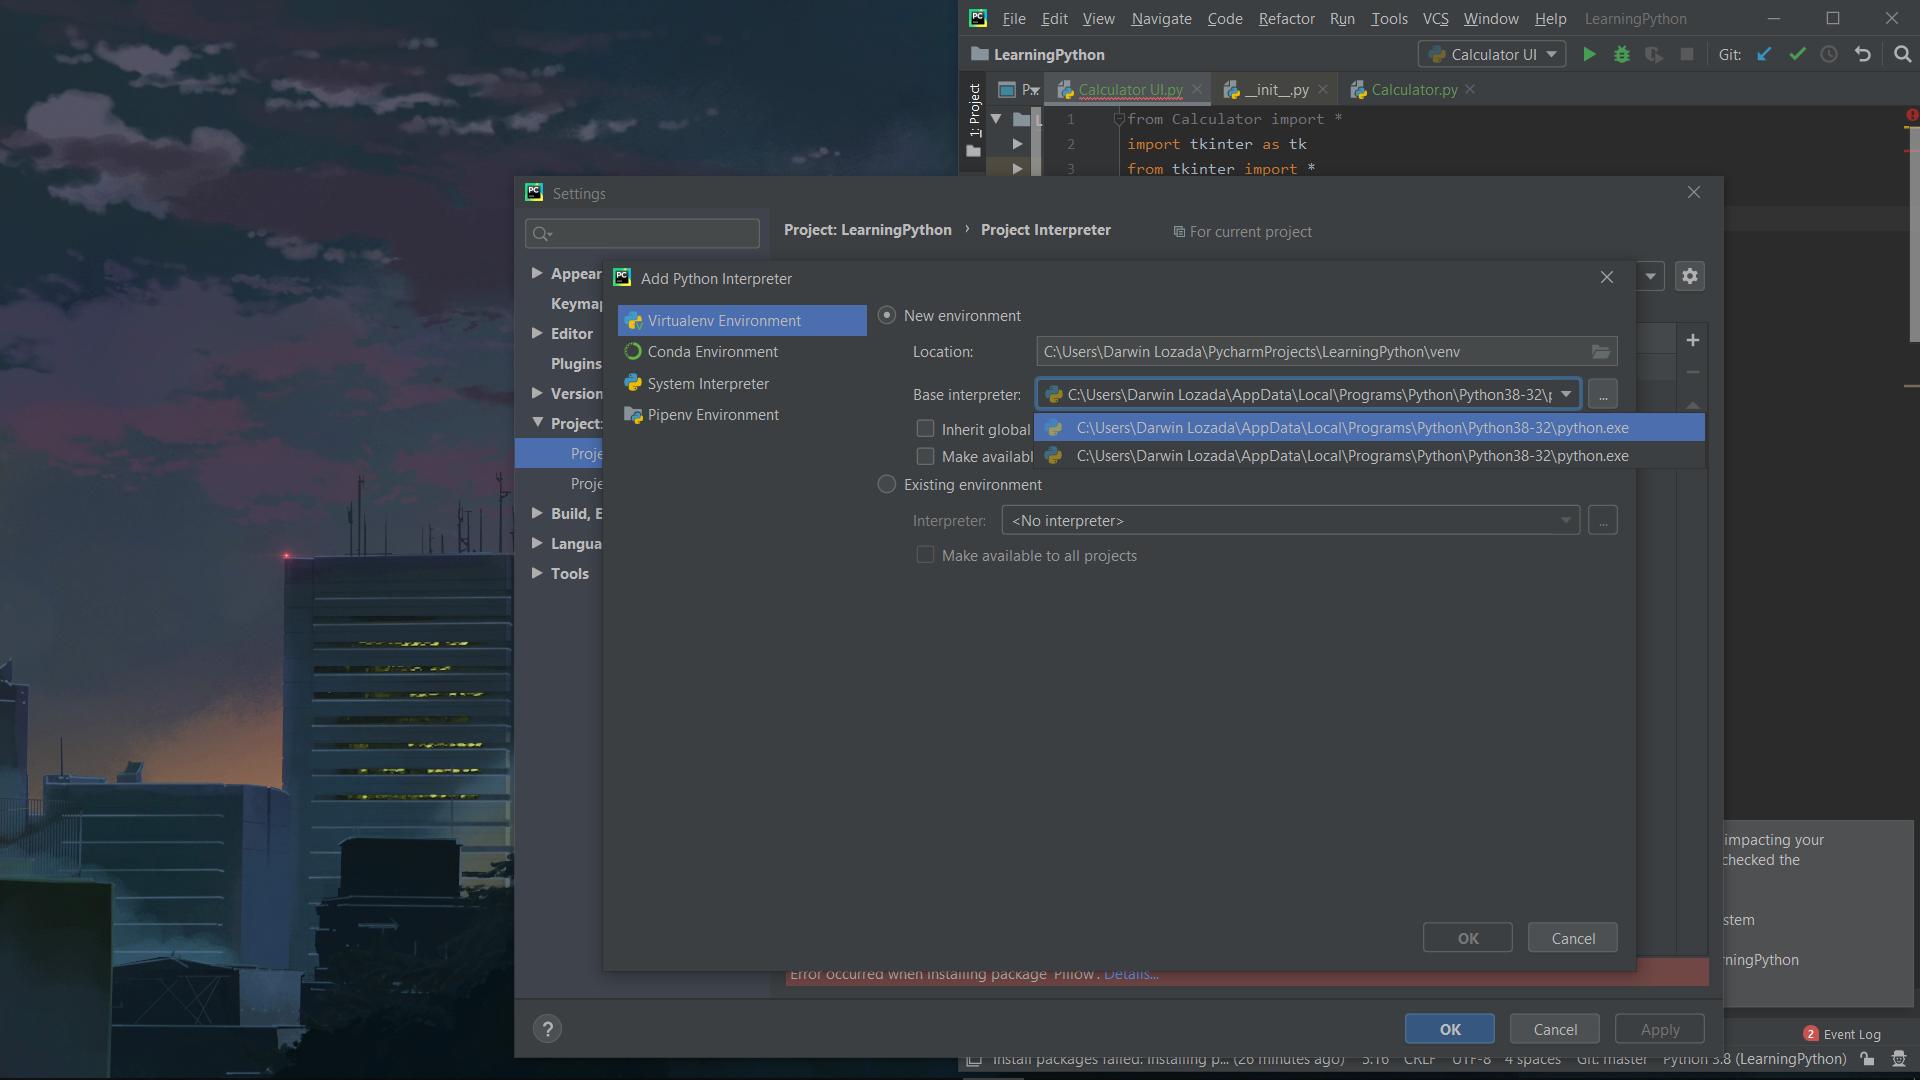
Task: Open Search Everywhere magnifier icon
Action: click(1903, 55)
